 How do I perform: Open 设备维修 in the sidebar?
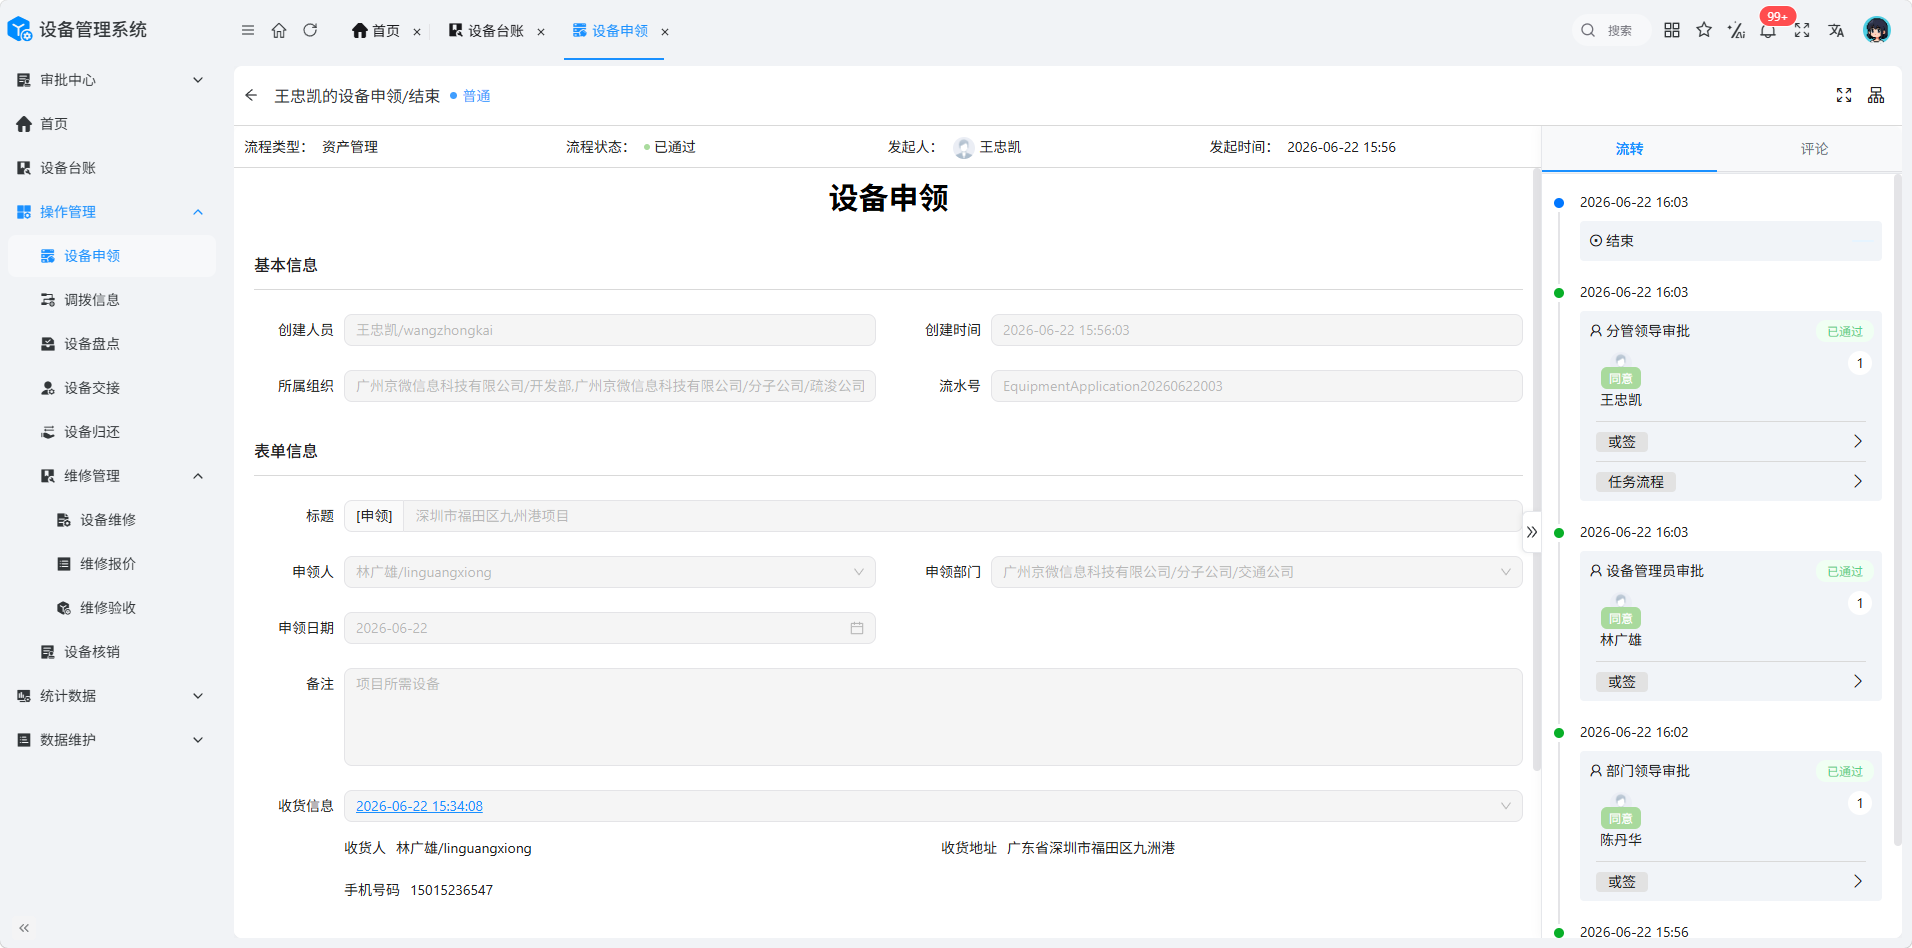pyautogui.click(x=110, y=520)
